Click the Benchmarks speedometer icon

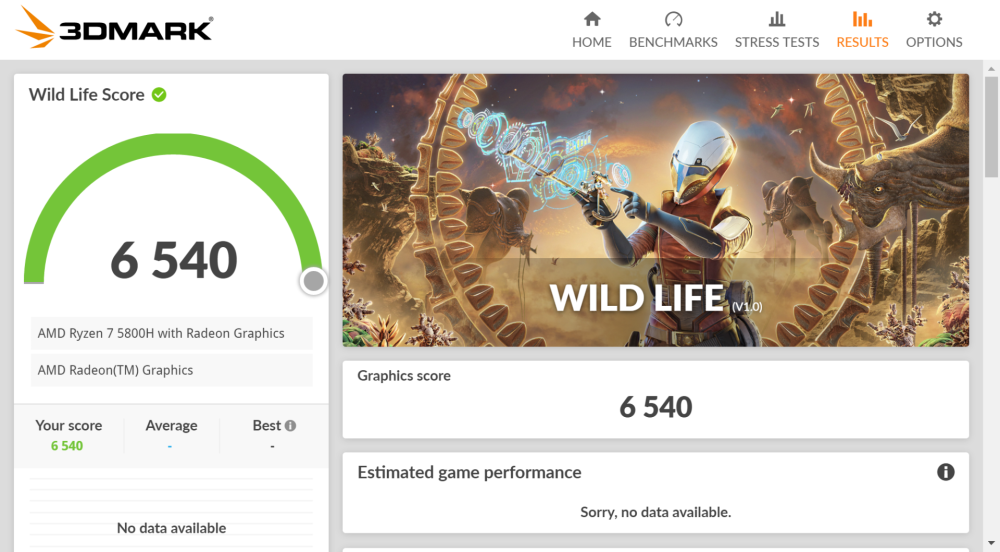673,19
